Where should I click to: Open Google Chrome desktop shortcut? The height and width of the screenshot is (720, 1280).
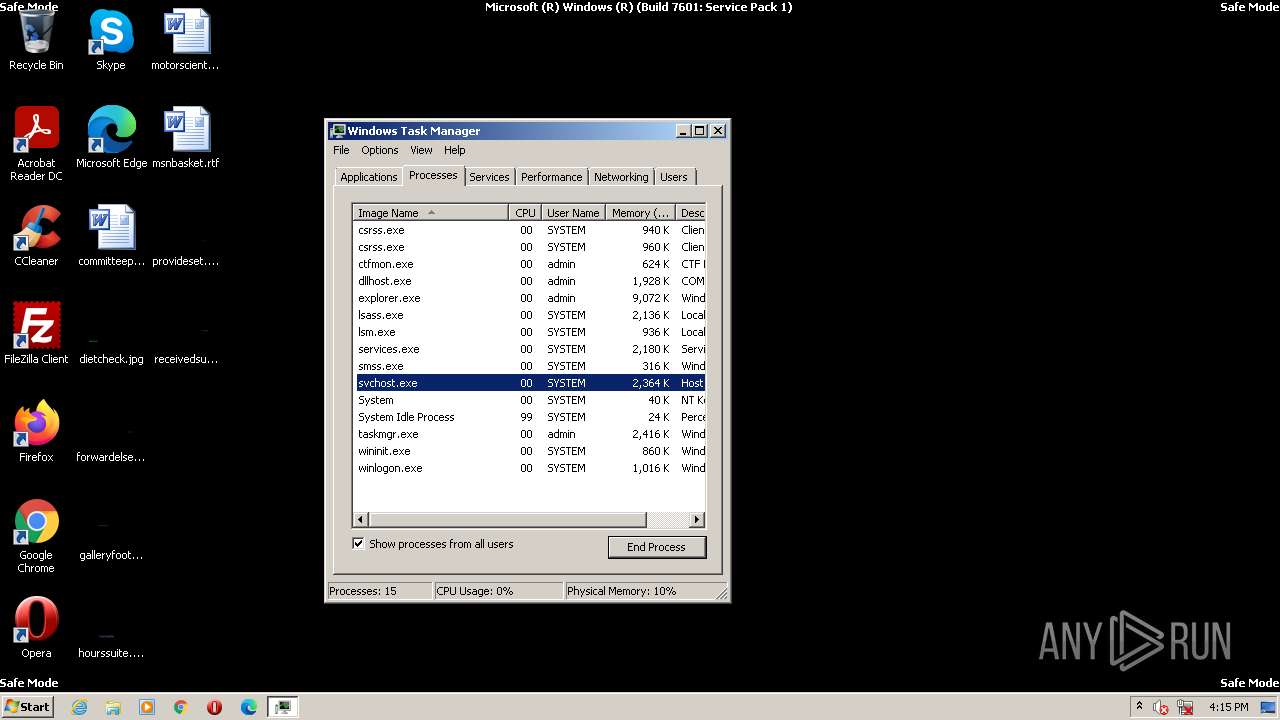point(36,536)
